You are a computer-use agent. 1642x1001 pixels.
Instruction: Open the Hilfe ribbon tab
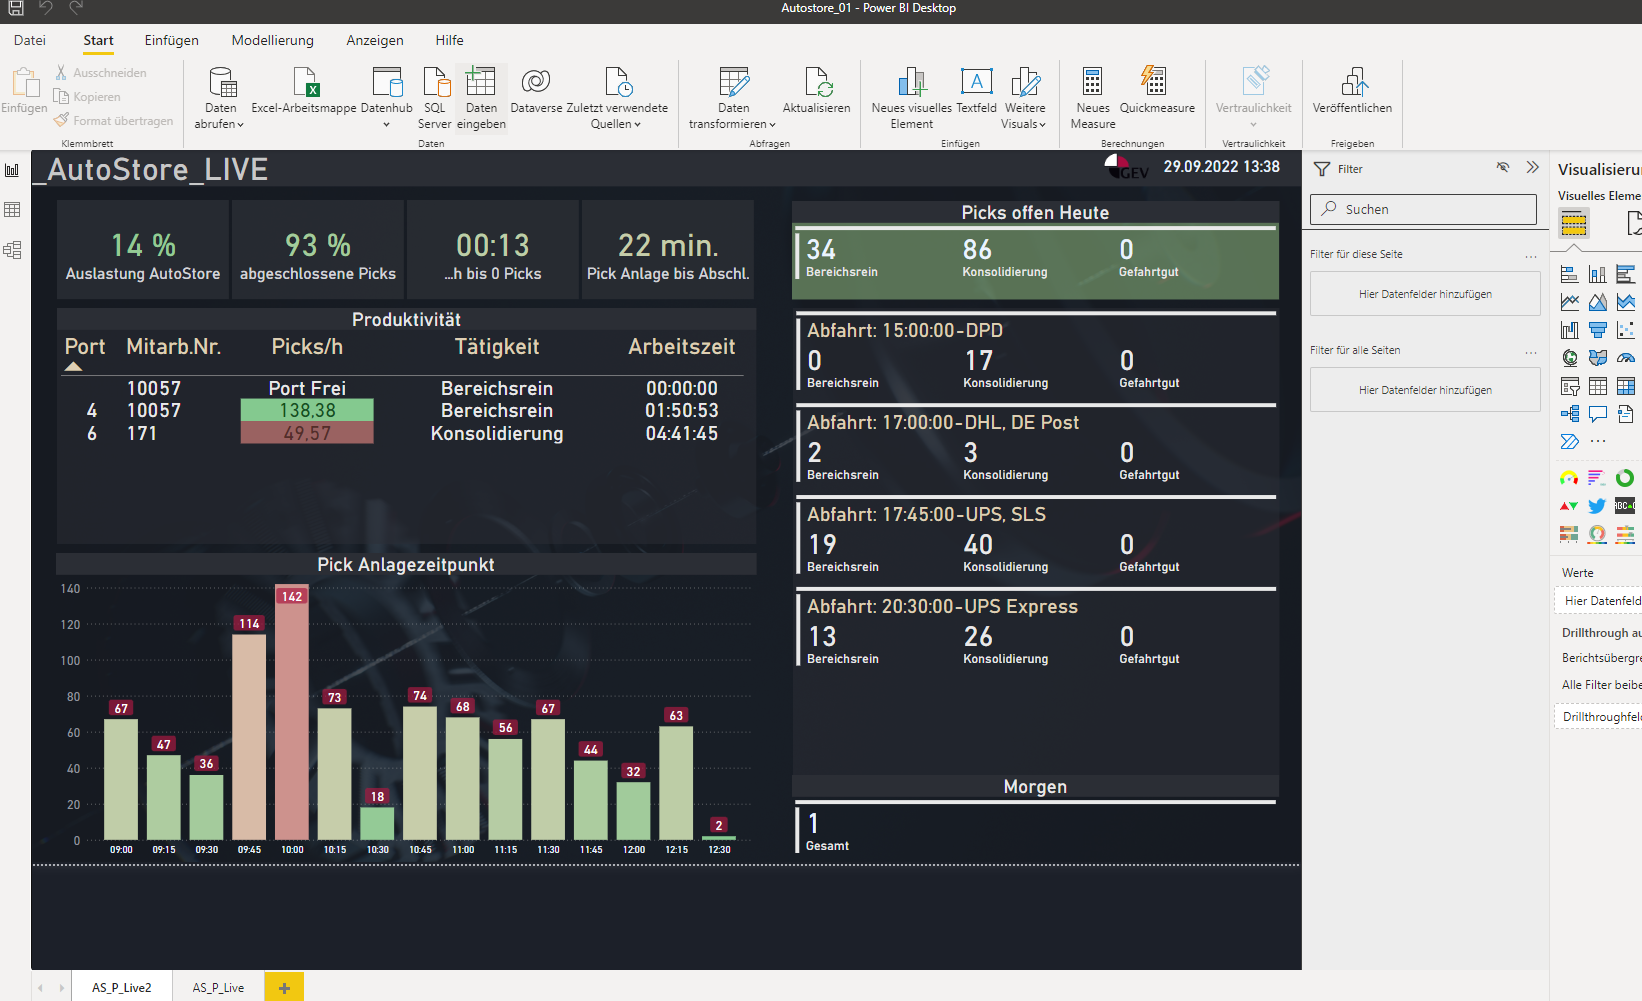pyautogui.click(x=450, y=40)
